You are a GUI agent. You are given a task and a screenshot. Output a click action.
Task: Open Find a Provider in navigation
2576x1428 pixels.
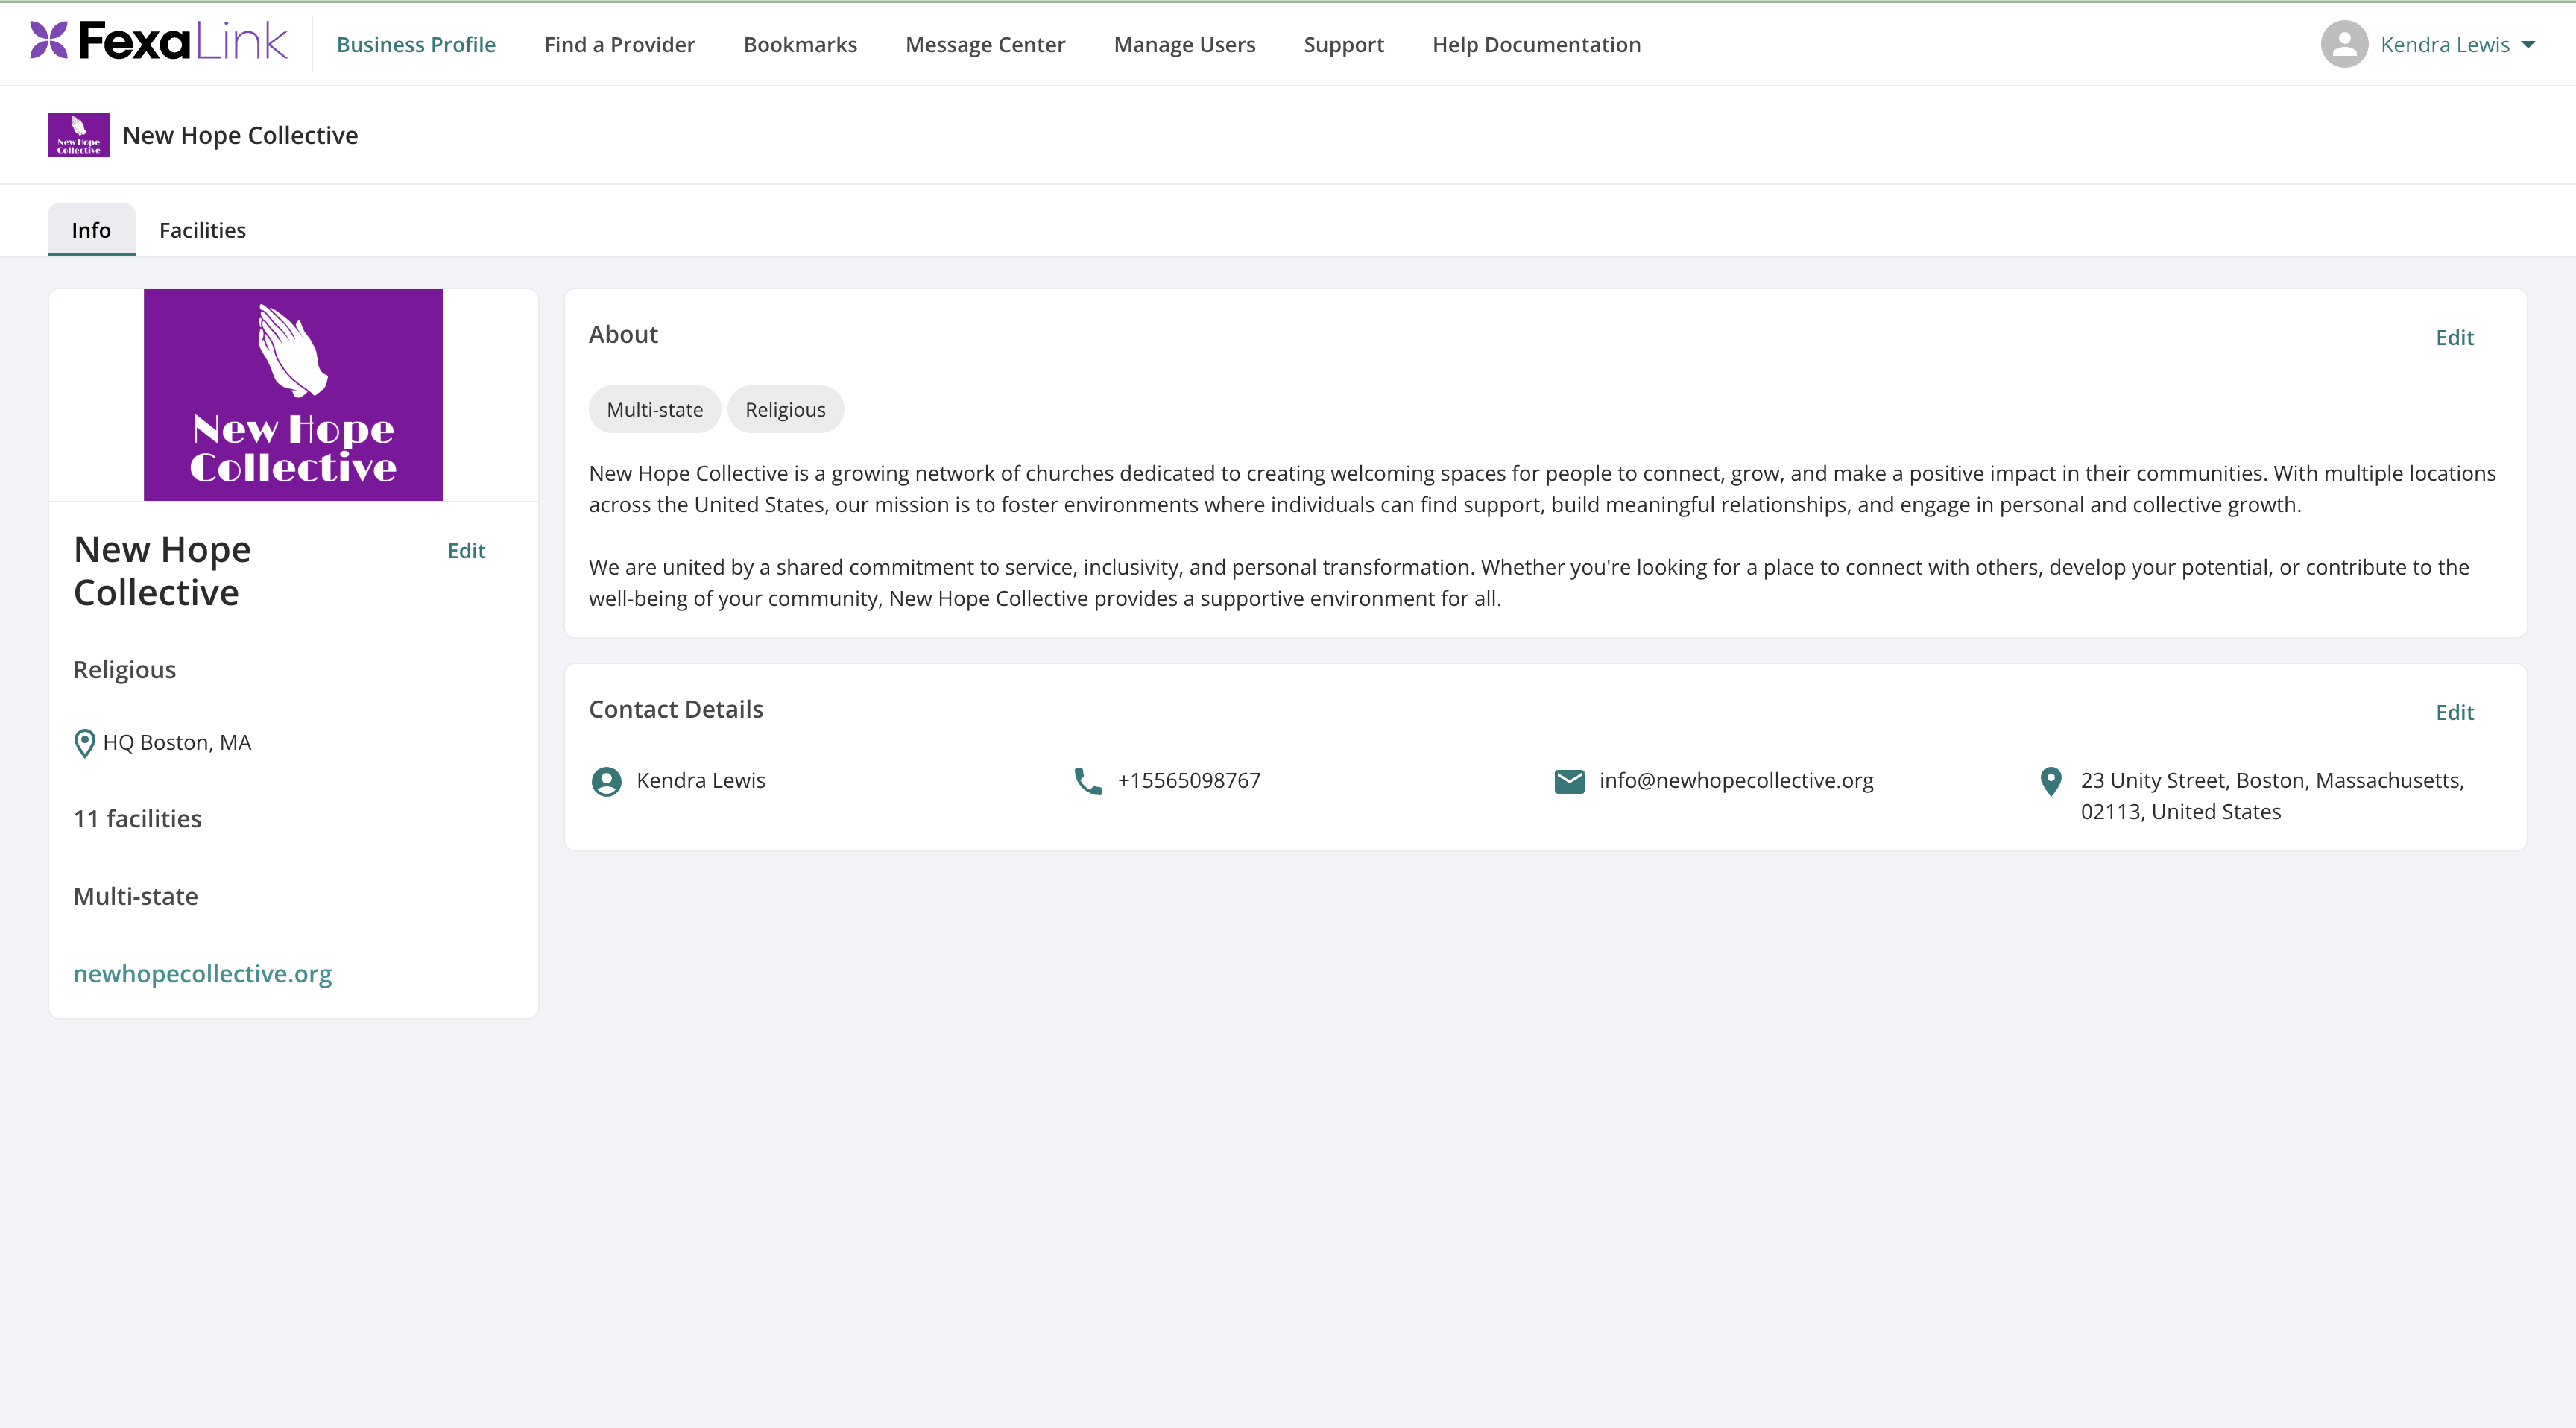619,45
